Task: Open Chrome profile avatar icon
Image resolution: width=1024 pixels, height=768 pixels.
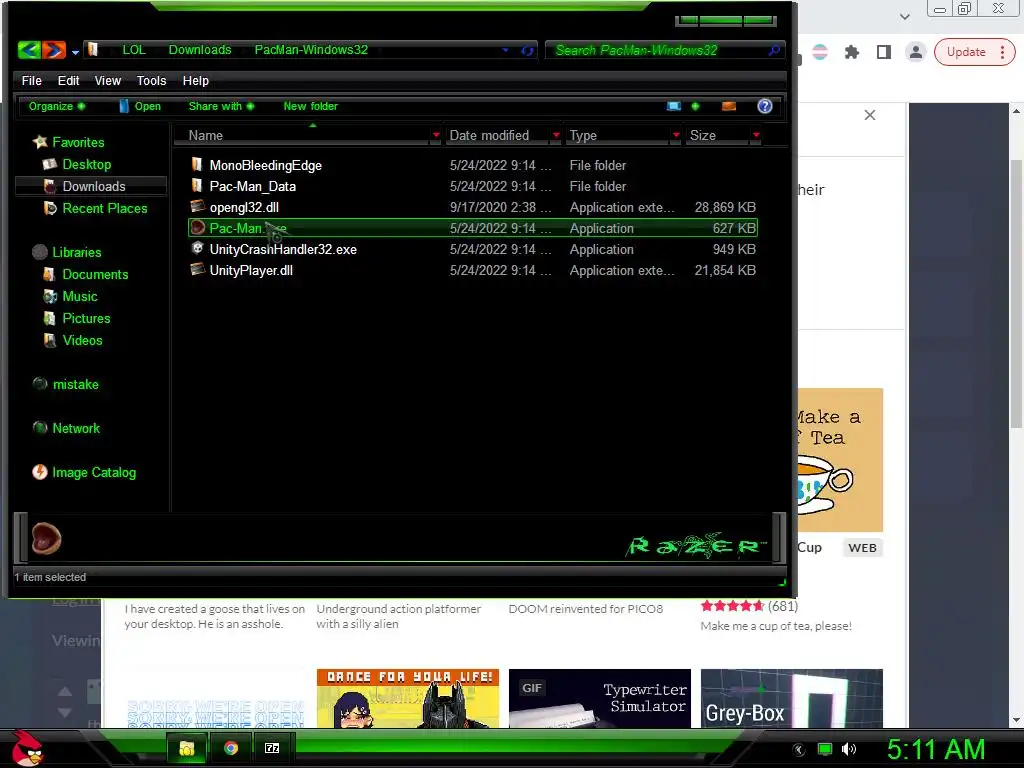Action: pyautogui.click(x=916, y=52)
